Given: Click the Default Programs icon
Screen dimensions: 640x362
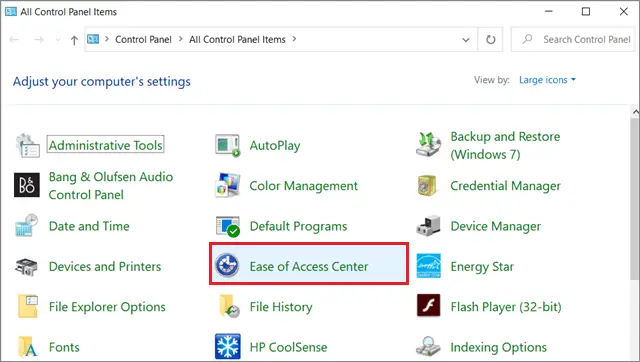Looking at the screenshot, I should (x=227, y=226).
